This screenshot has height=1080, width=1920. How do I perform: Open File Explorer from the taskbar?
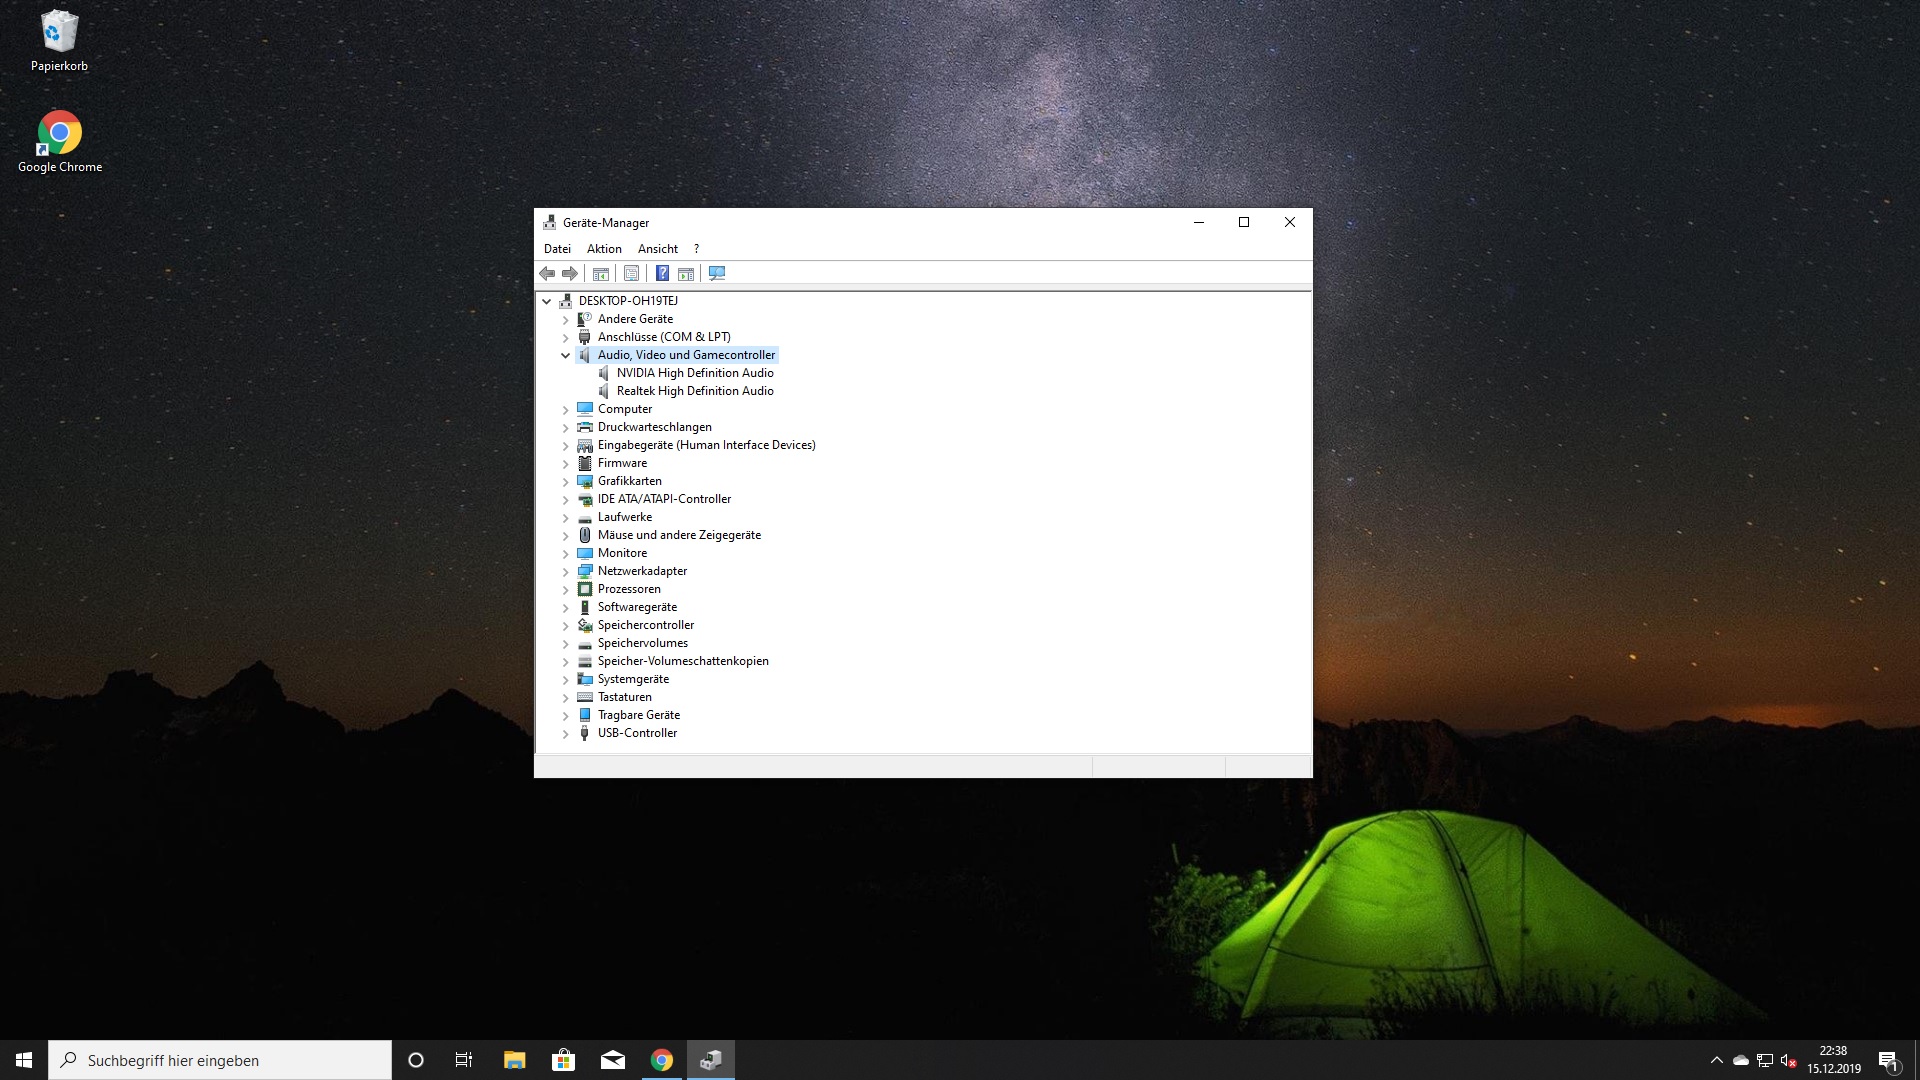[x=514, y=1060]
